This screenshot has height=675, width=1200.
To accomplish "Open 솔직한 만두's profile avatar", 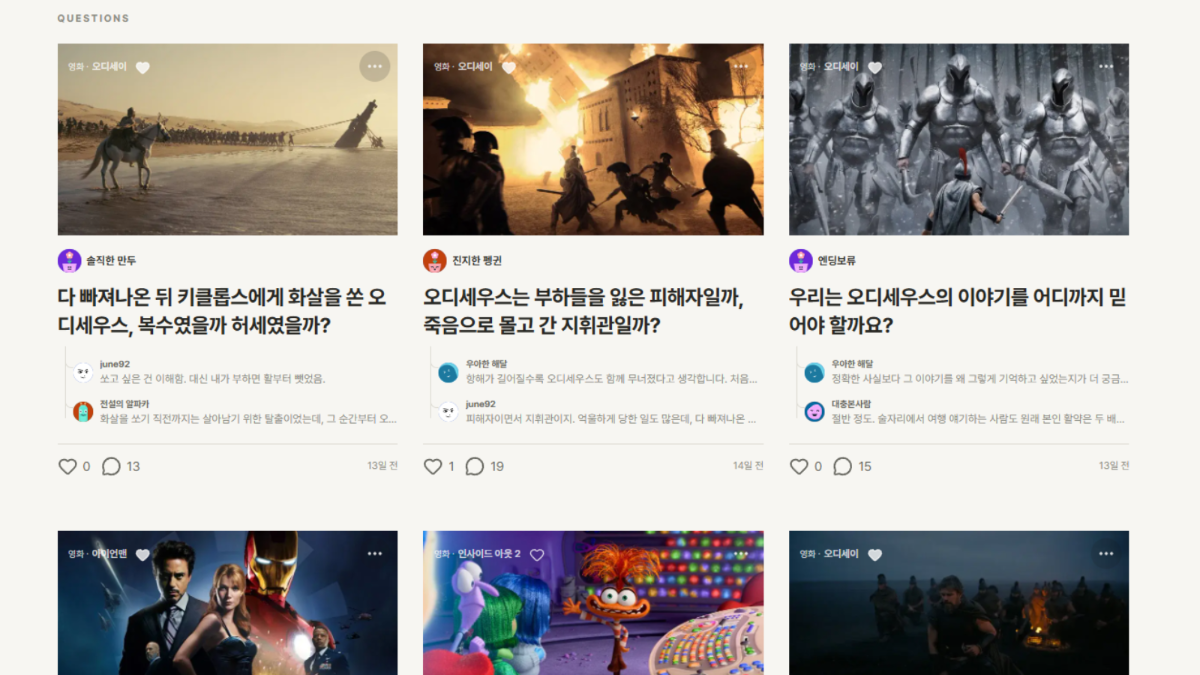I will (69, 261).
